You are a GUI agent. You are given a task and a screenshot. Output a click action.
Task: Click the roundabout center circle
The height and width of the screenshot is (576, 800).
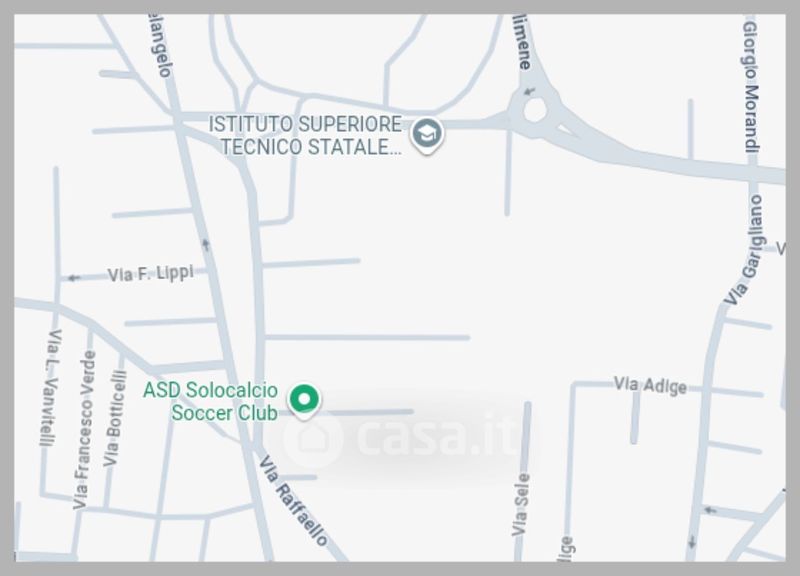coord(535,110)
